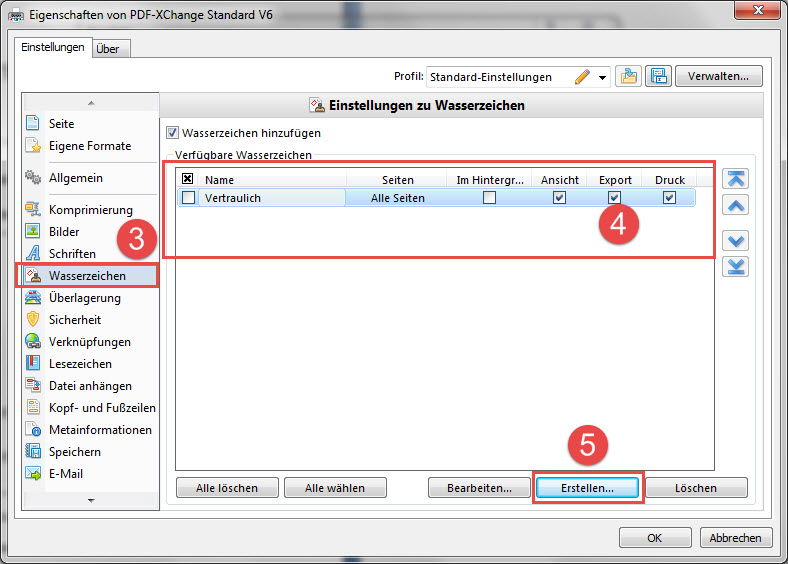Click the load profile folder icon
The width and height of the screenshot is (788, 564).
click(x=628, y=76)
